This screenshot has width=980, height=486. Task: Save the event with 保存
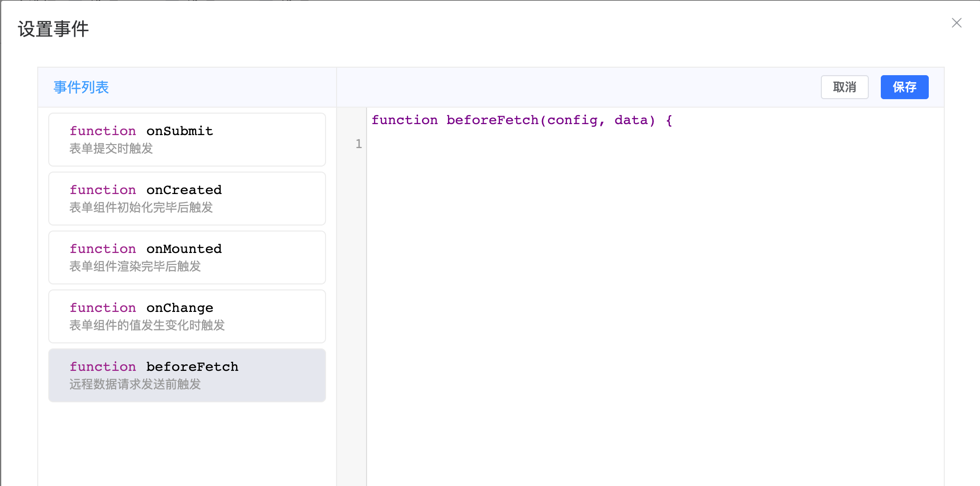point(904,87)
